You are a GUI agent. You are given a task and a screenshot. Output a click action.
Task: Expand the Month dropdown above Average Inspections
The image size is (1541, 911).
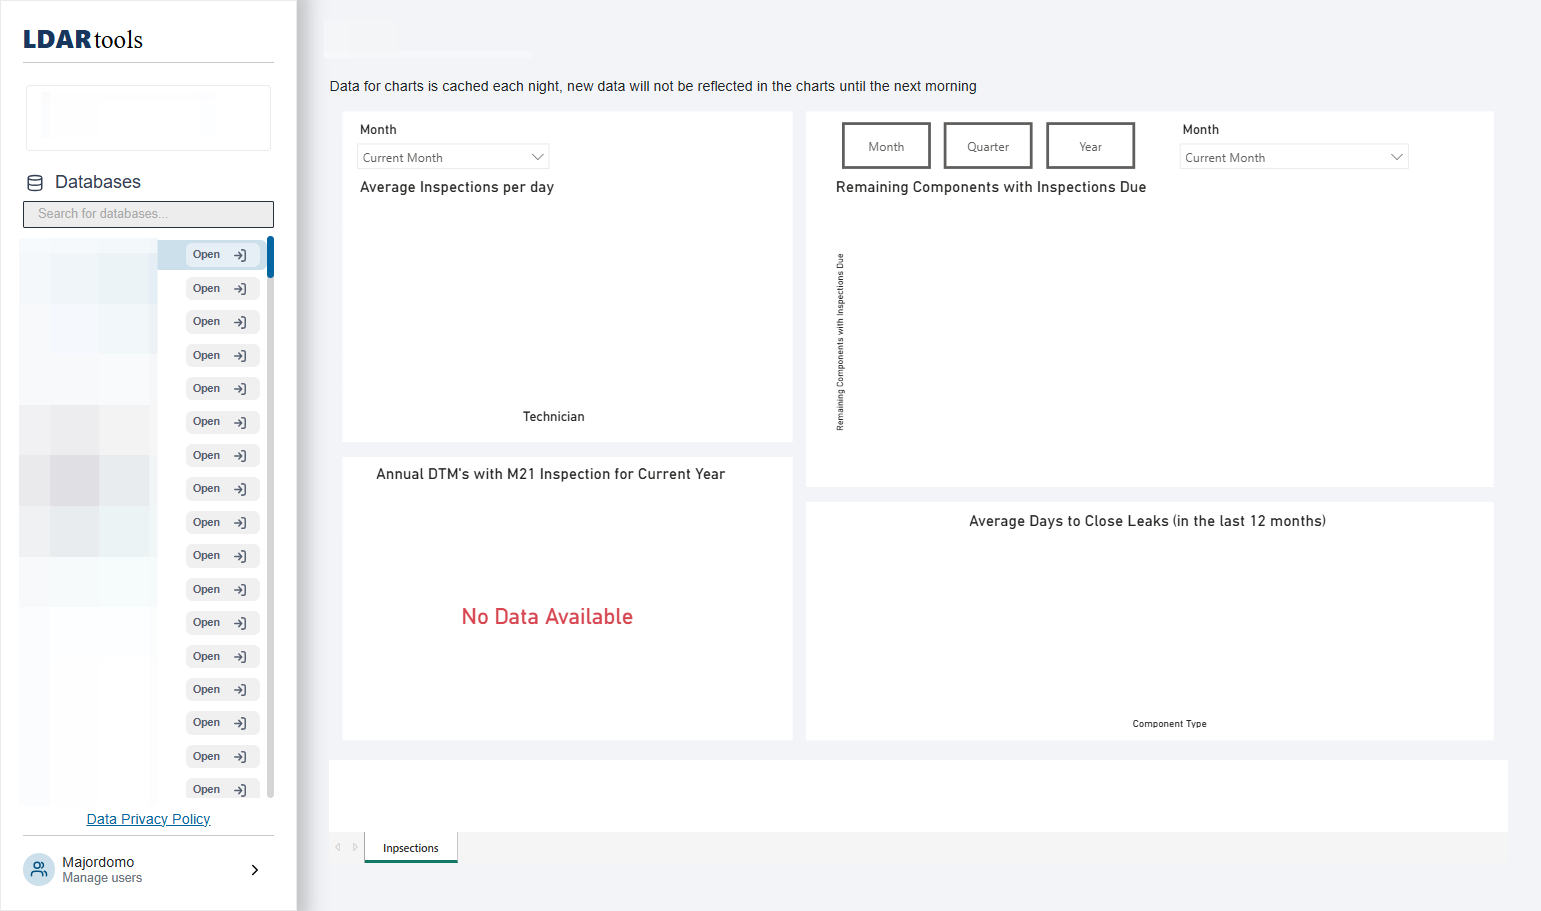click(x=453, y=157)
